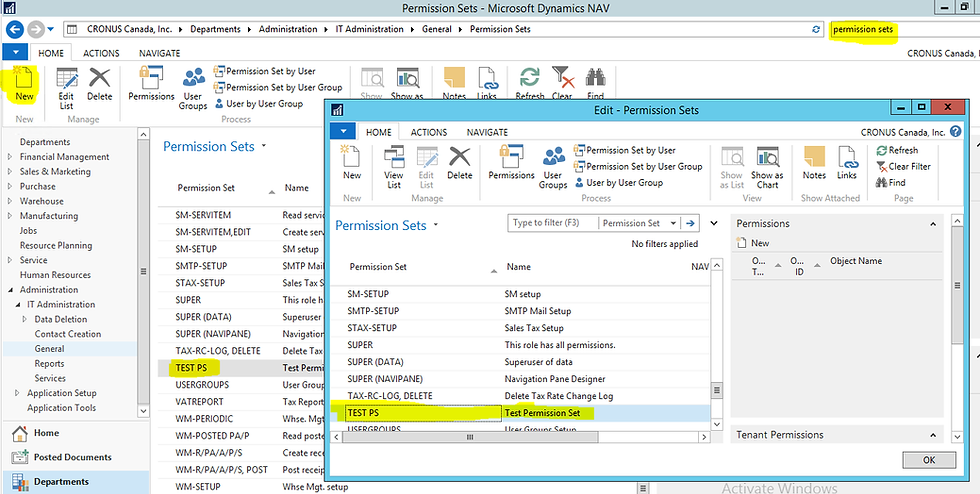Open Notes in Edit dialog ribbon
Screen dimensions: 980x494
pyautogui.click(x=814, y=163)
